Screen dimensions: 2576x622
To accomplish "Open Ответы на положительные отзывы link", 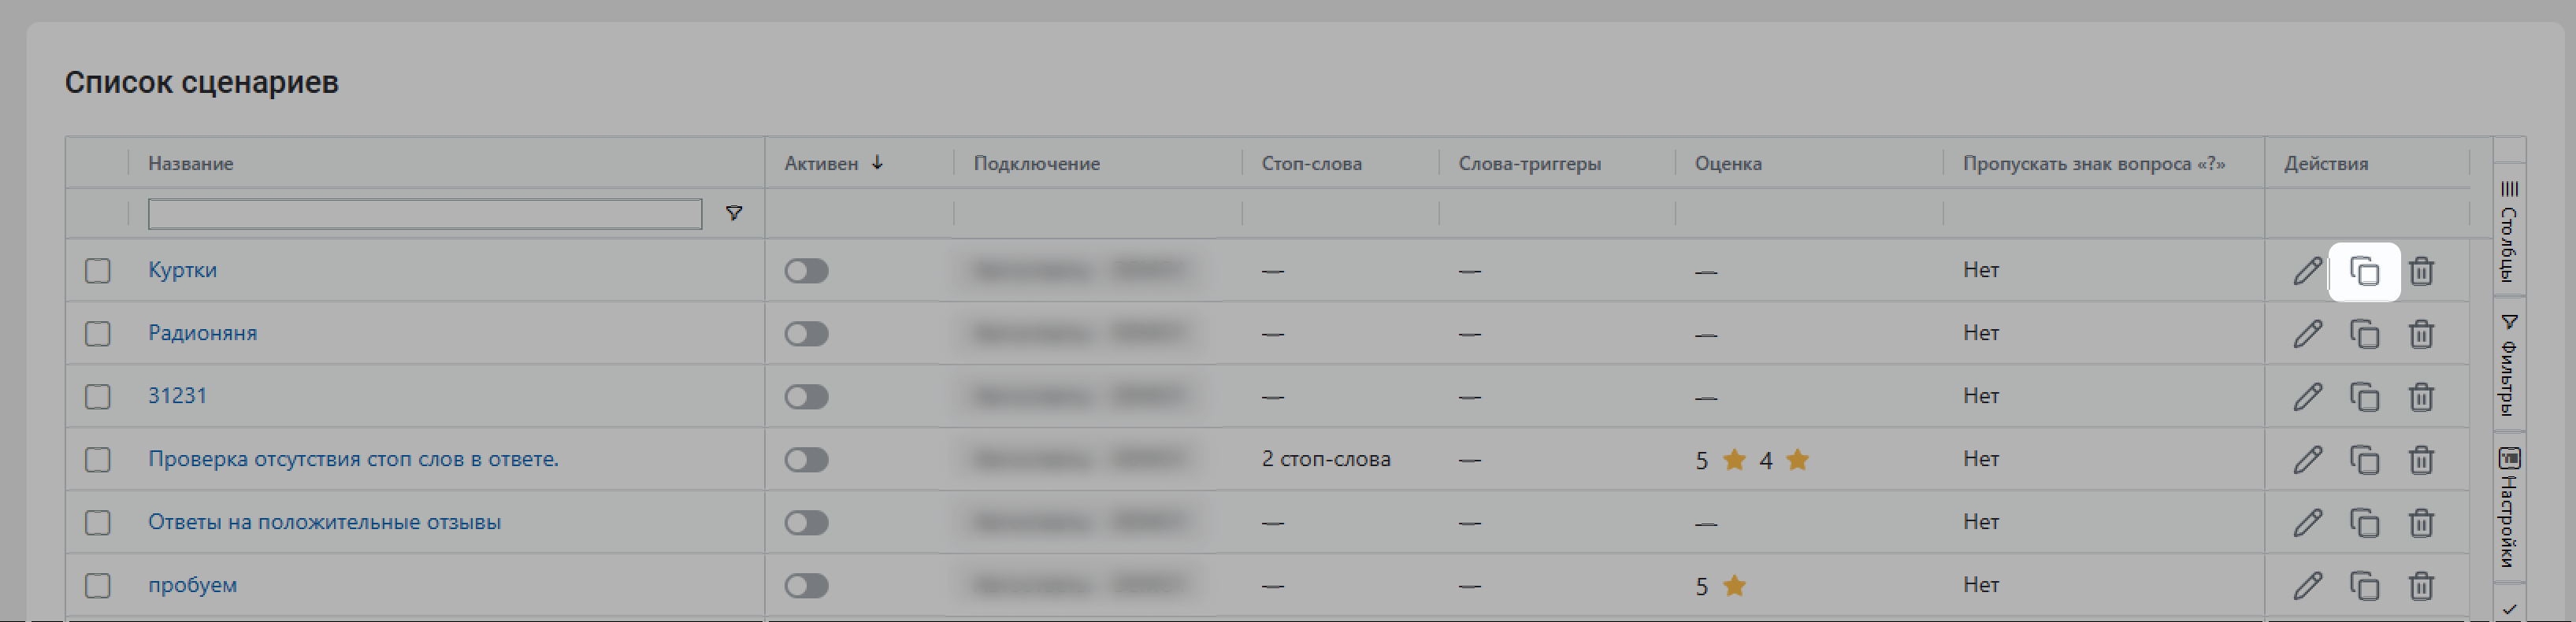I will click(324, 522).
